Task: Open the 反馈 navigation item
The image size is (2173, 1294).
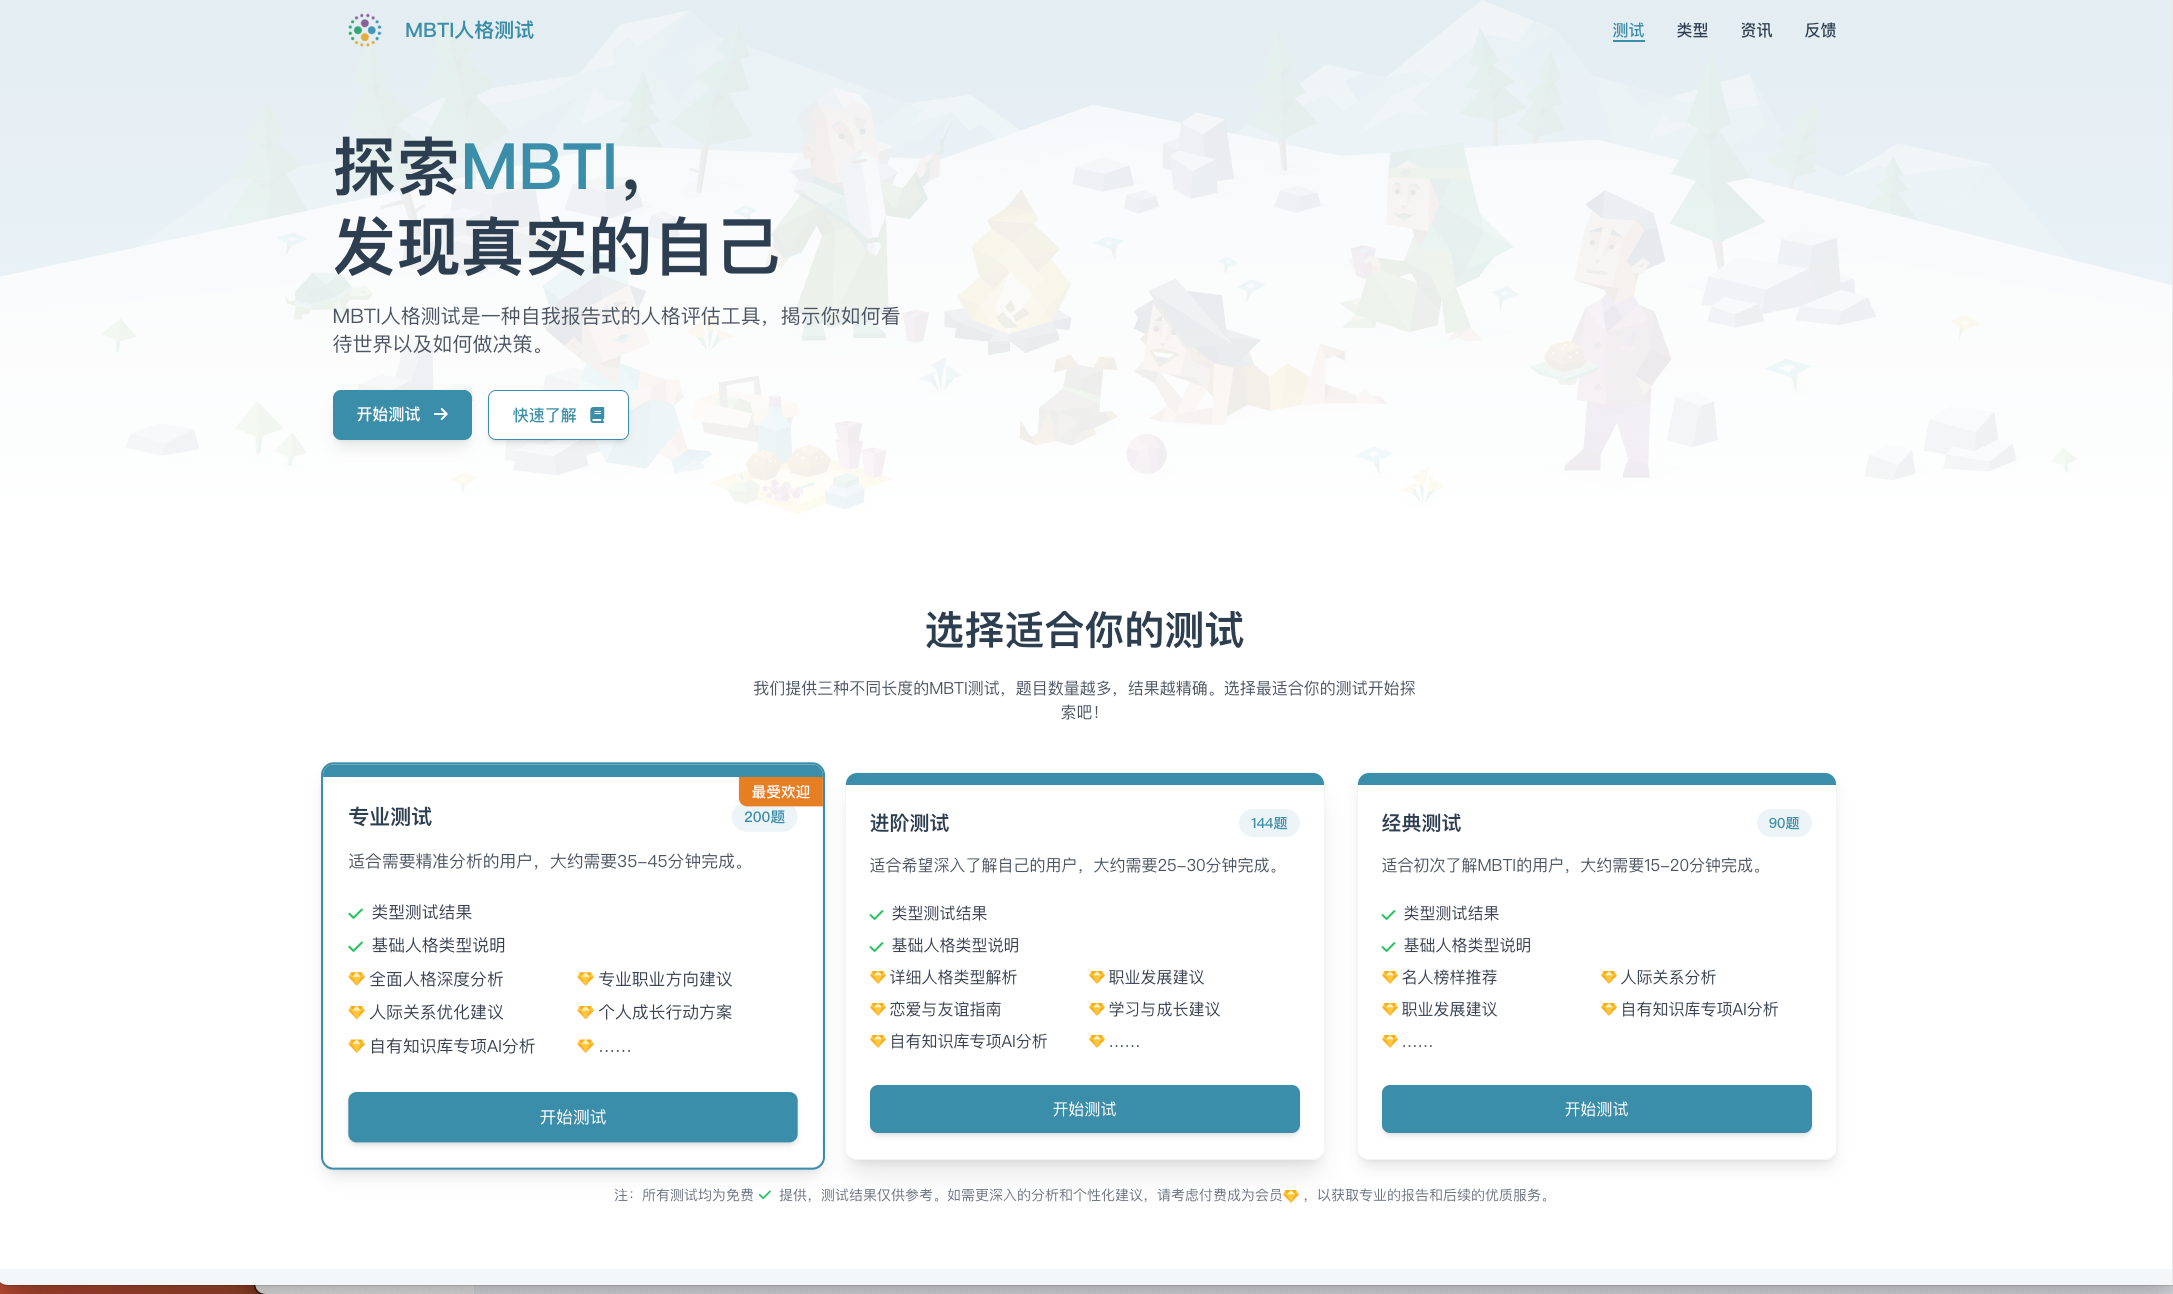Action: click(1820, 30)
